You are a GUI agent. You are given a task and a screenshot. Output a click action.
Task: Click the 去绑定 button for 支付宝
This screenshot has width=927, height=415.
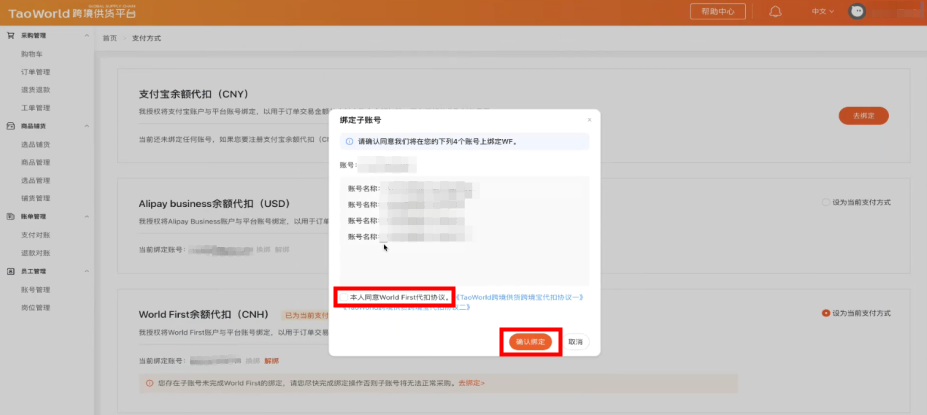(x=863, y=116)
